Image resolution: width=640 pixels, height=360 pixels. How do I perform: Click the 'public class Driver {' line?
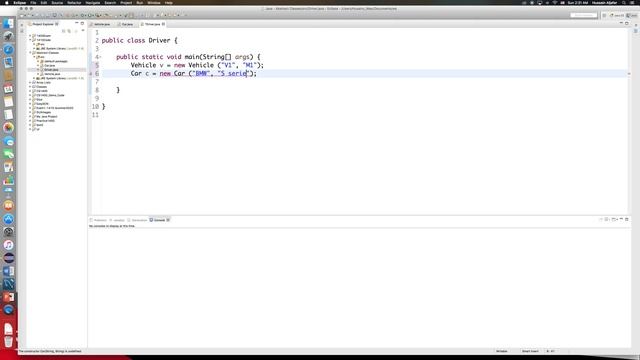(140, 40)
